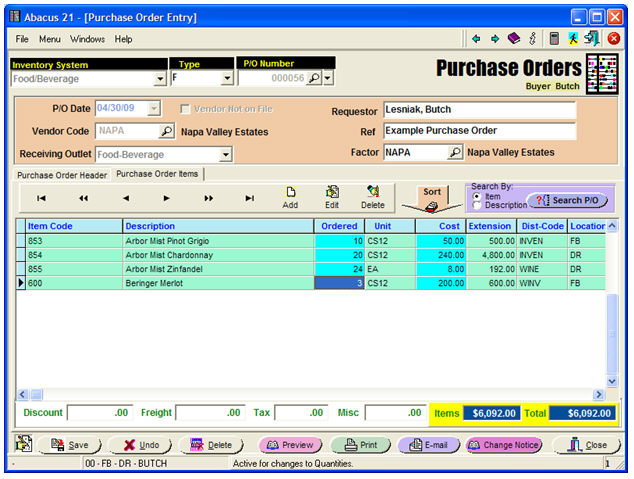The height and width of the screenshot is (479, 634).
Task: Toggle Vendor Not on File checkbox
Action: [x=185, y=109]
